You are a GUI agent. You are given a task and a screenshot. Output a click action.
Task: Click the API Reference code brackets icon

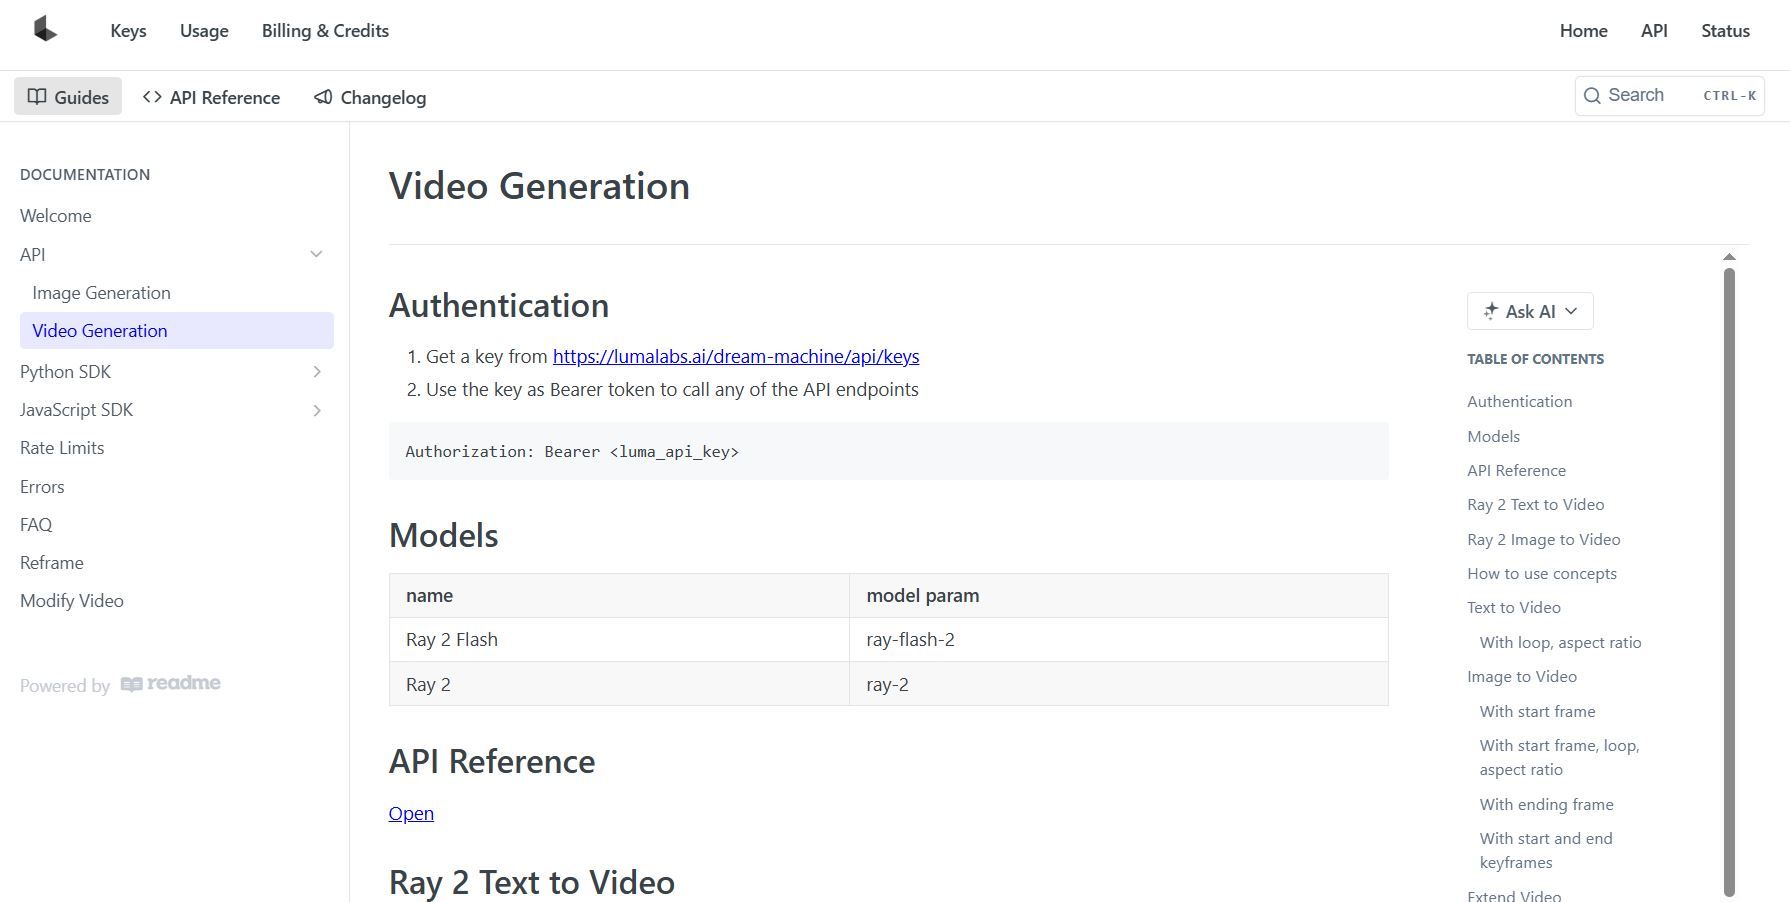tap(152, 97)
